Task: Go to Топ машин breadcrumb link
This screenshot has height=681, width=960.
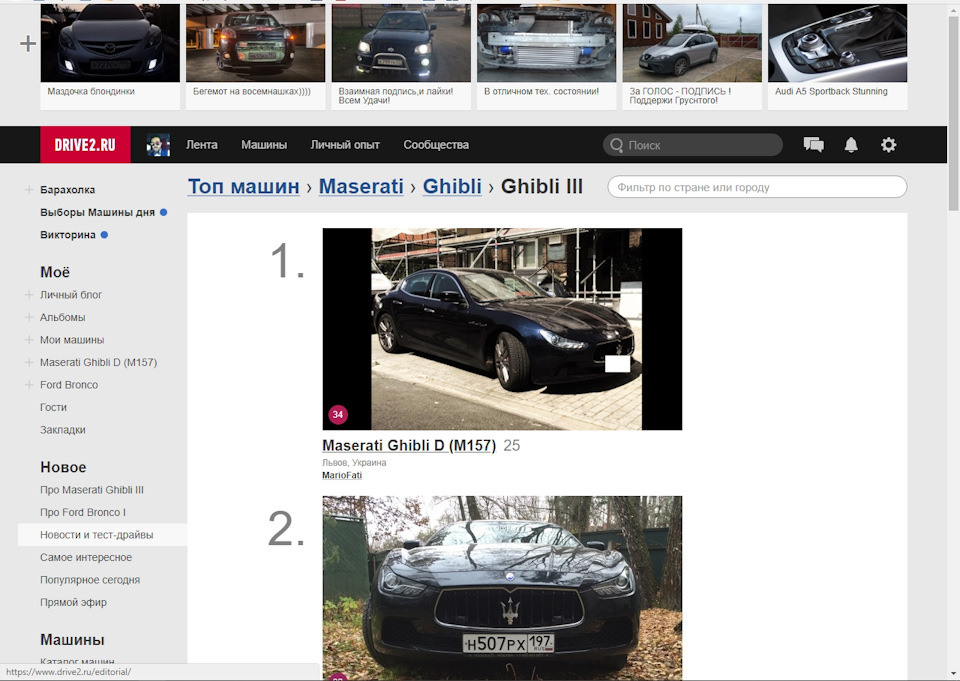Action: coord(244,186)
